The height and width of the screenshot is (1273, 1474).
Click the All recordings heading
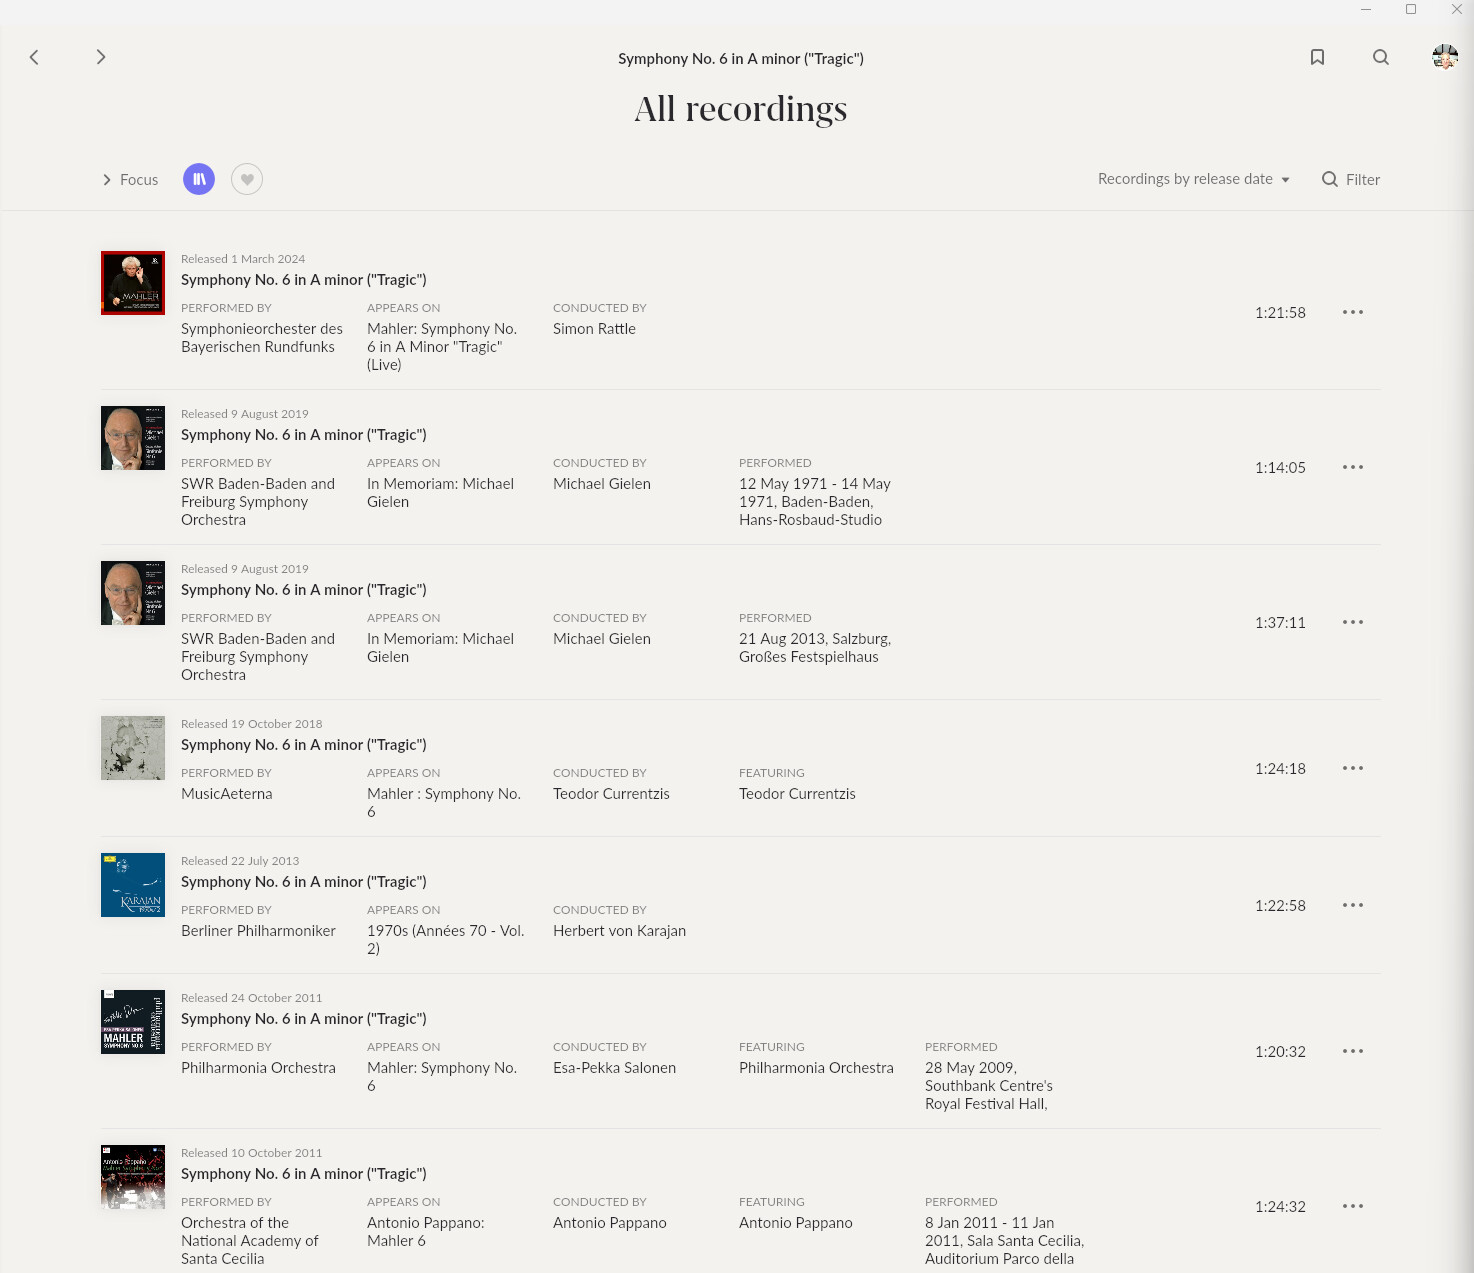pos(741,109)
